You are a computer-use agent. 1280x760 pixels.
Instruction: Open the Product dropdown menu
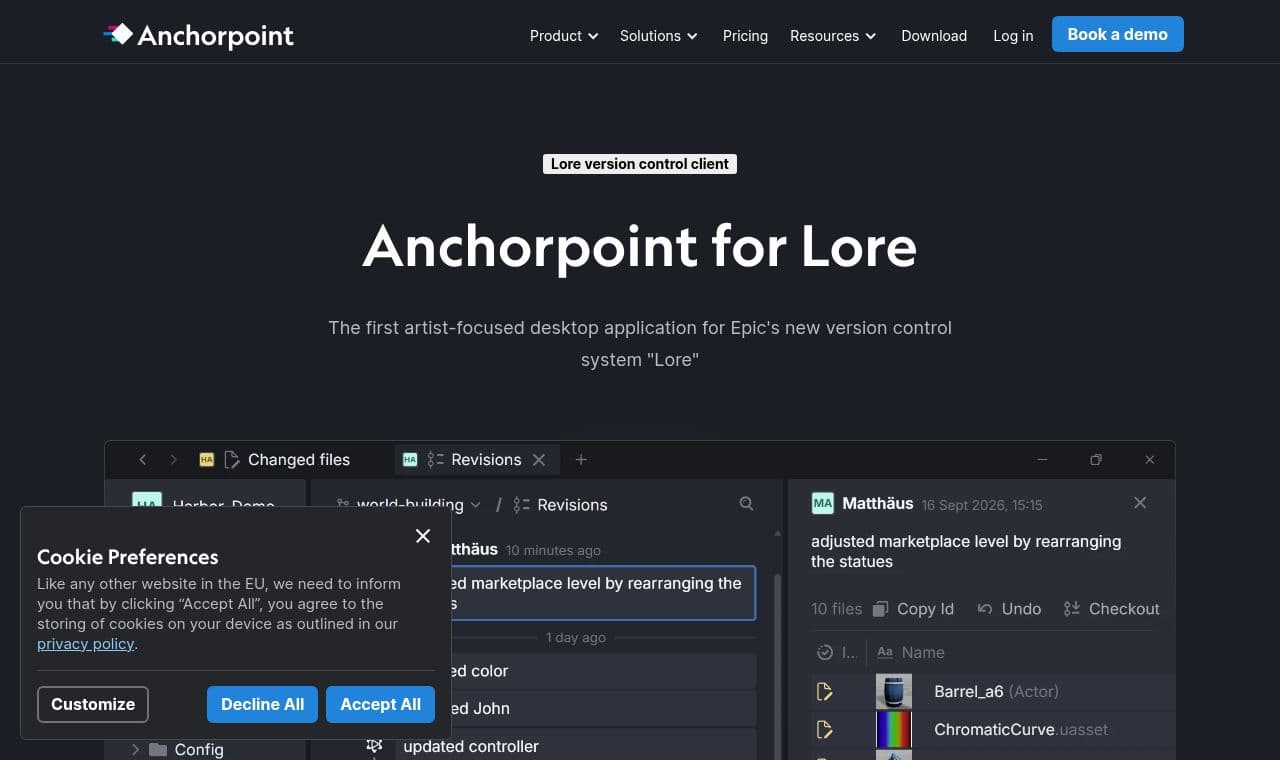click(x=564, y=36)
